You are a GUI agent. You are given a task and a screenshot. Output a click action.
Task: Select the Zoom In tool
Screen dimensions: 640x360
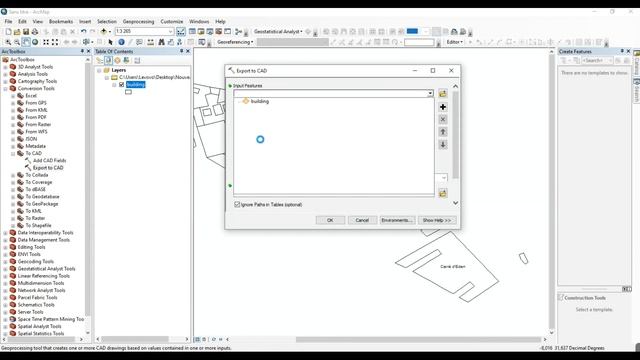(x=8, y=42)
